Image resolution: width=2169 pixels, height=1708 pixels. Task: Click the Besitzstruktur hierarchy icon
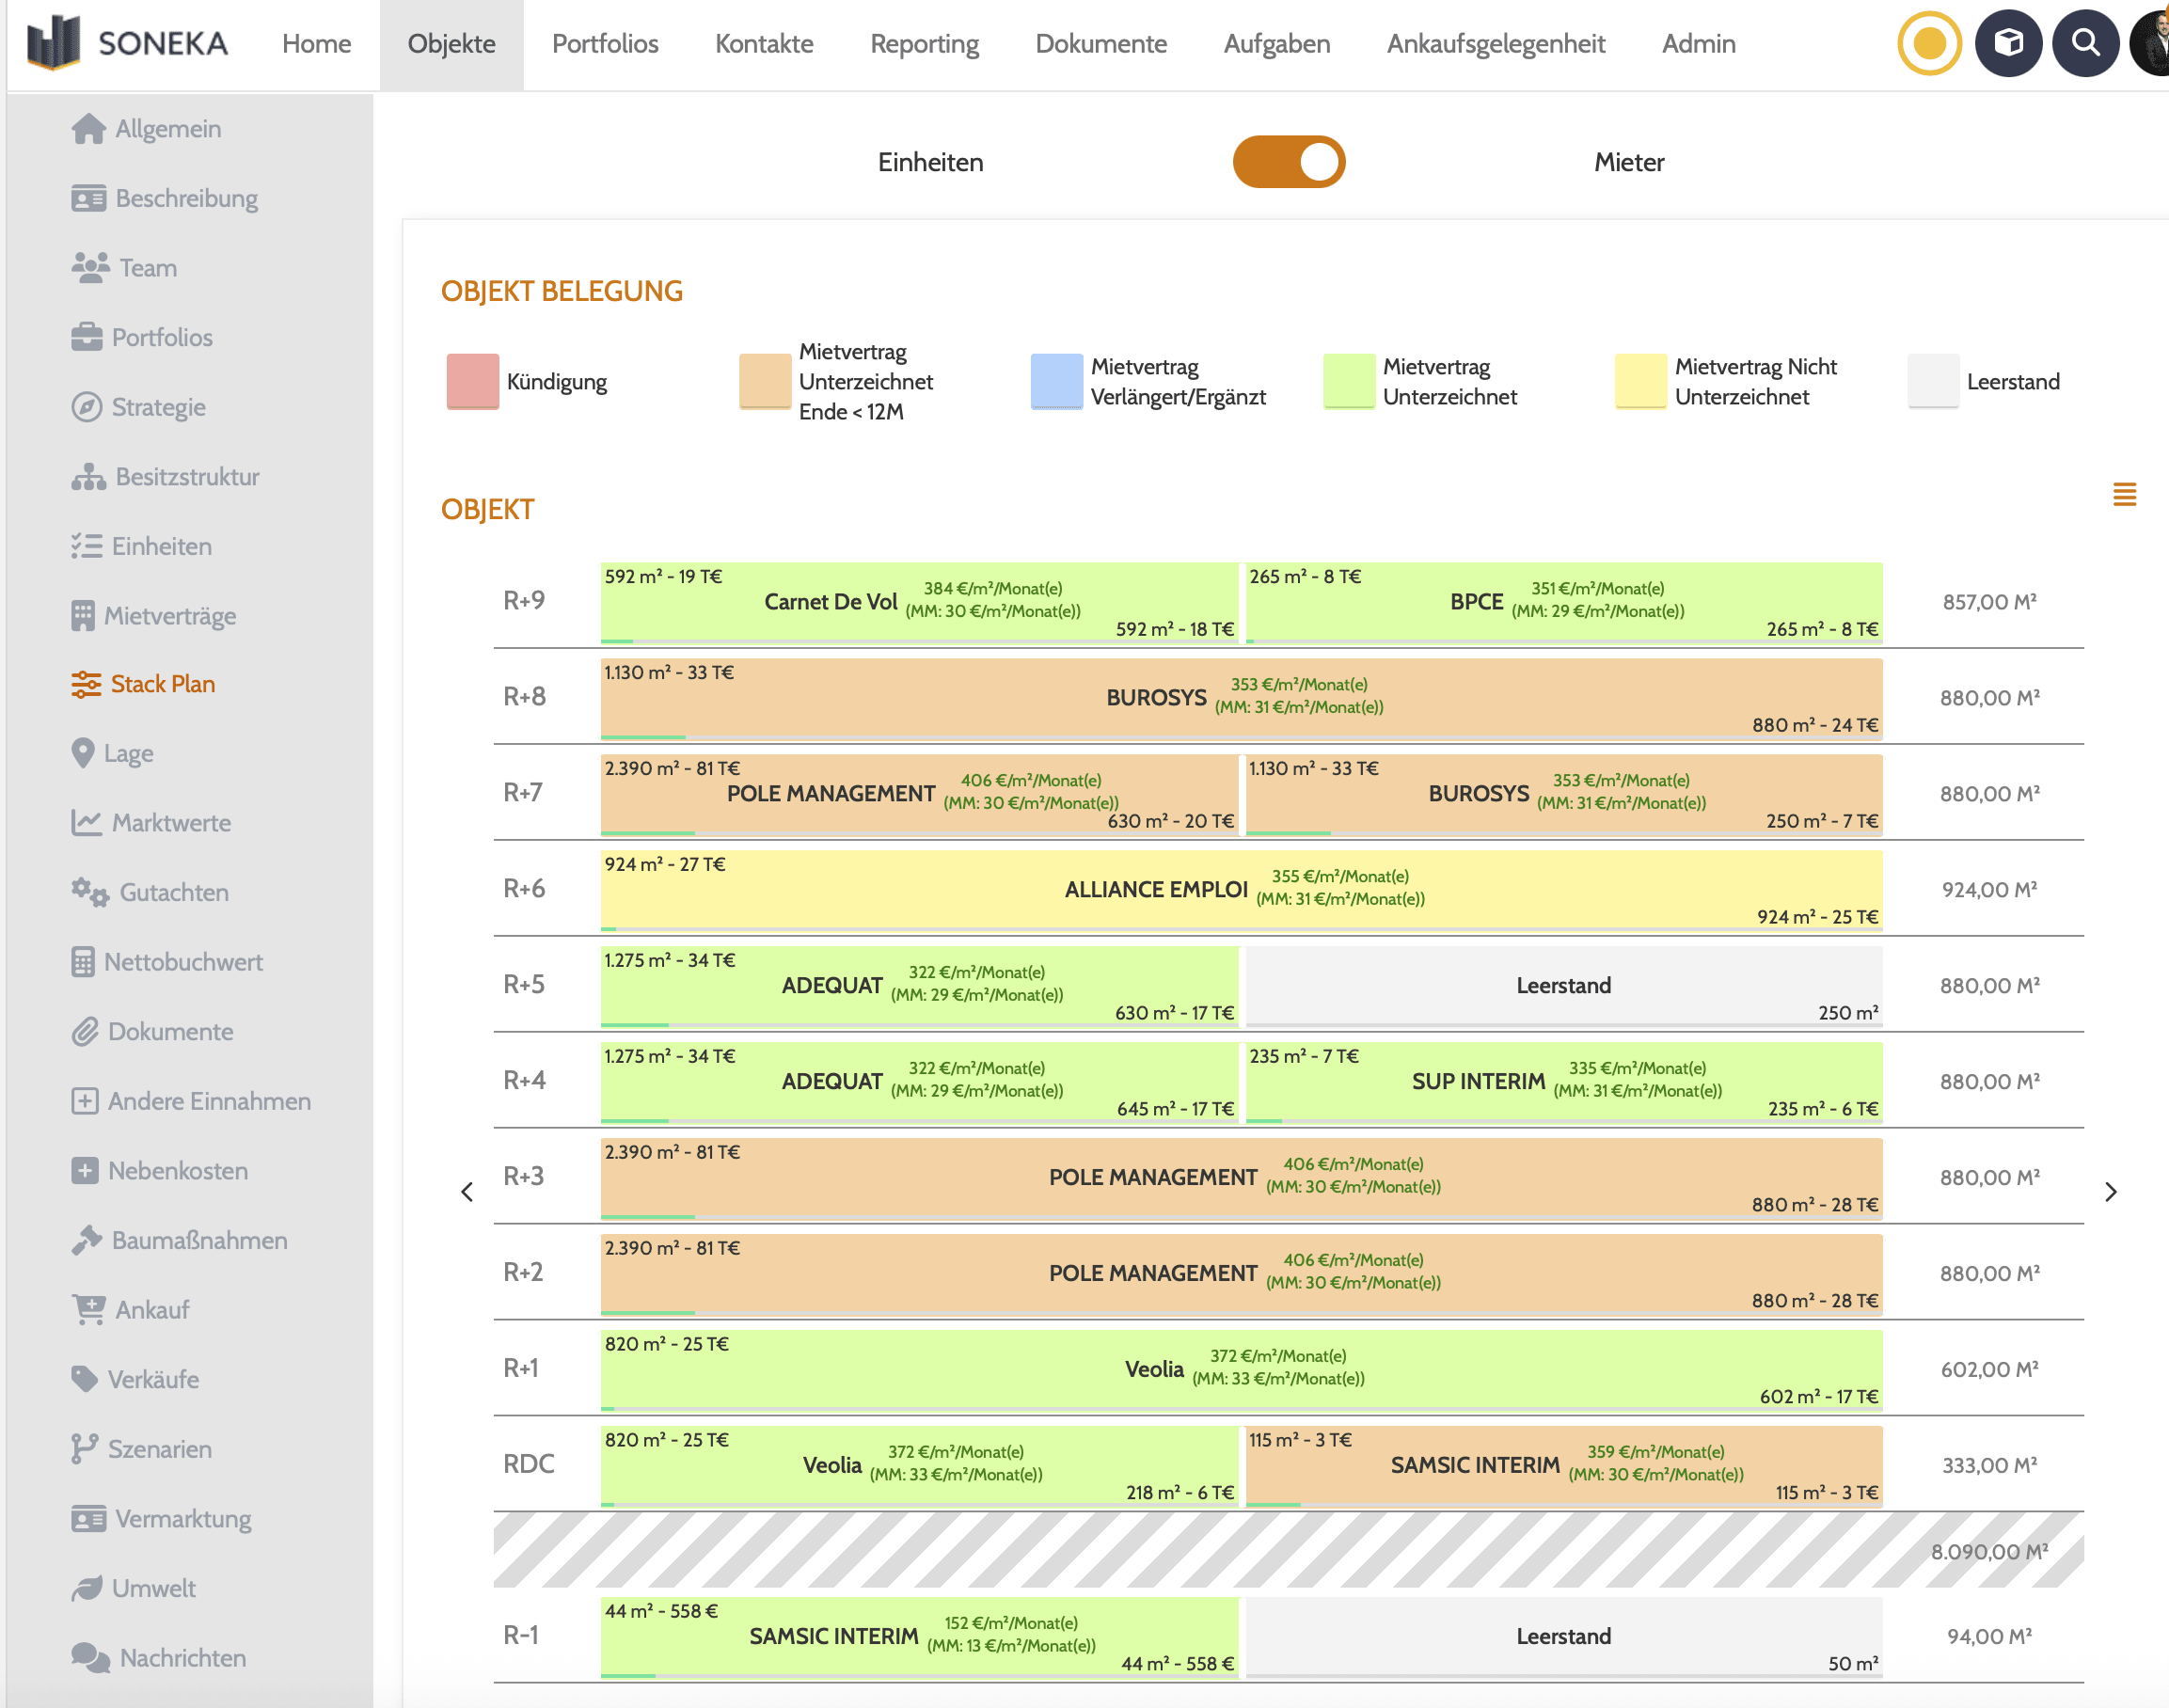click(88, 477)
